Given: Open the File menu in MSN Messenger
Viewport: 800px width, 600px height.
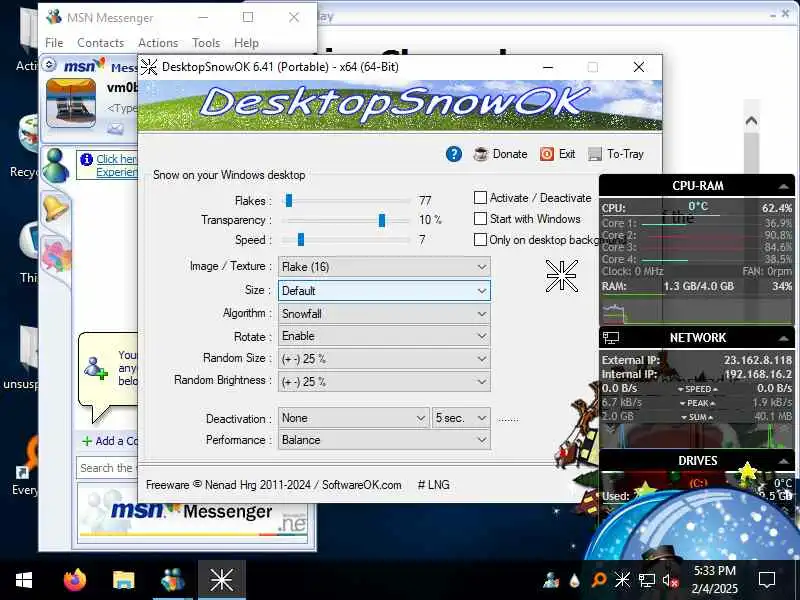Looking at the screenshot, I should 54,43.
